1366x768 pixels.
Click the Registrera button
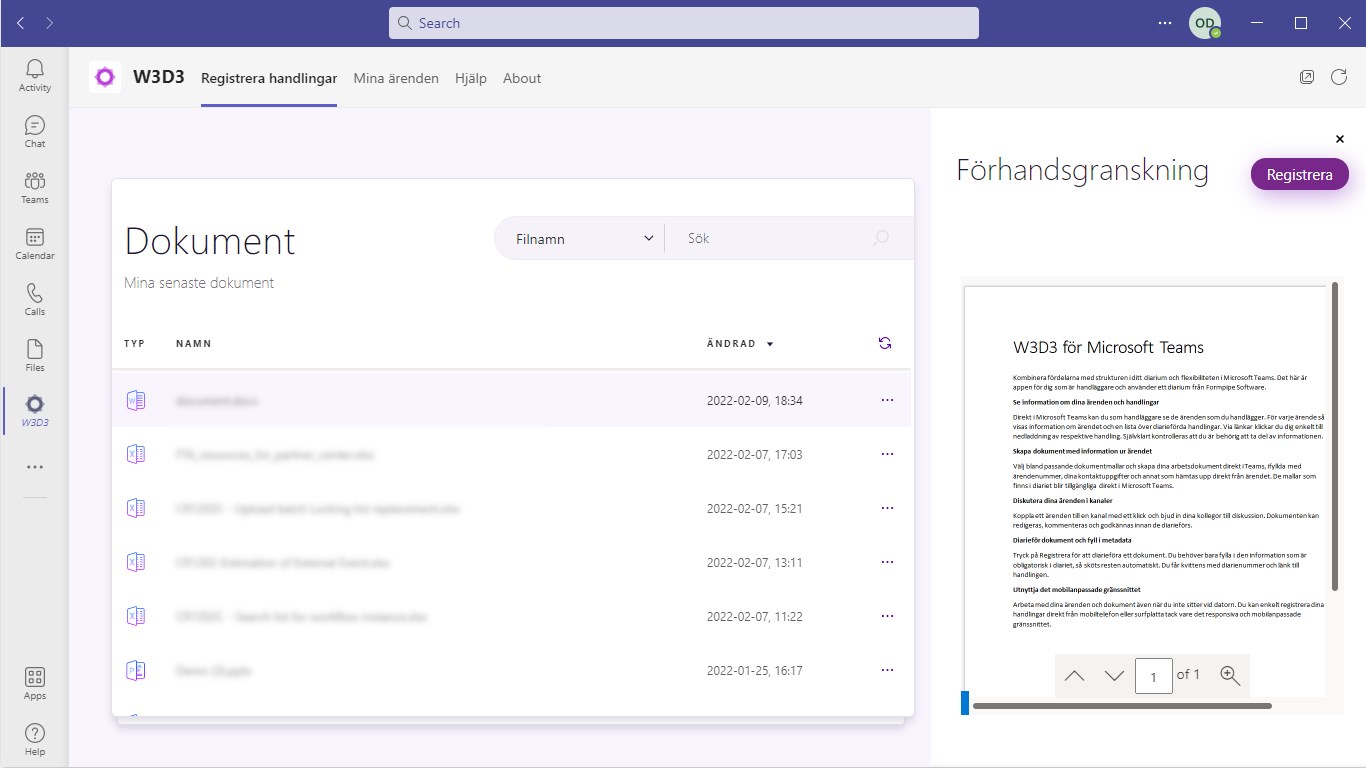point(1299,174)
